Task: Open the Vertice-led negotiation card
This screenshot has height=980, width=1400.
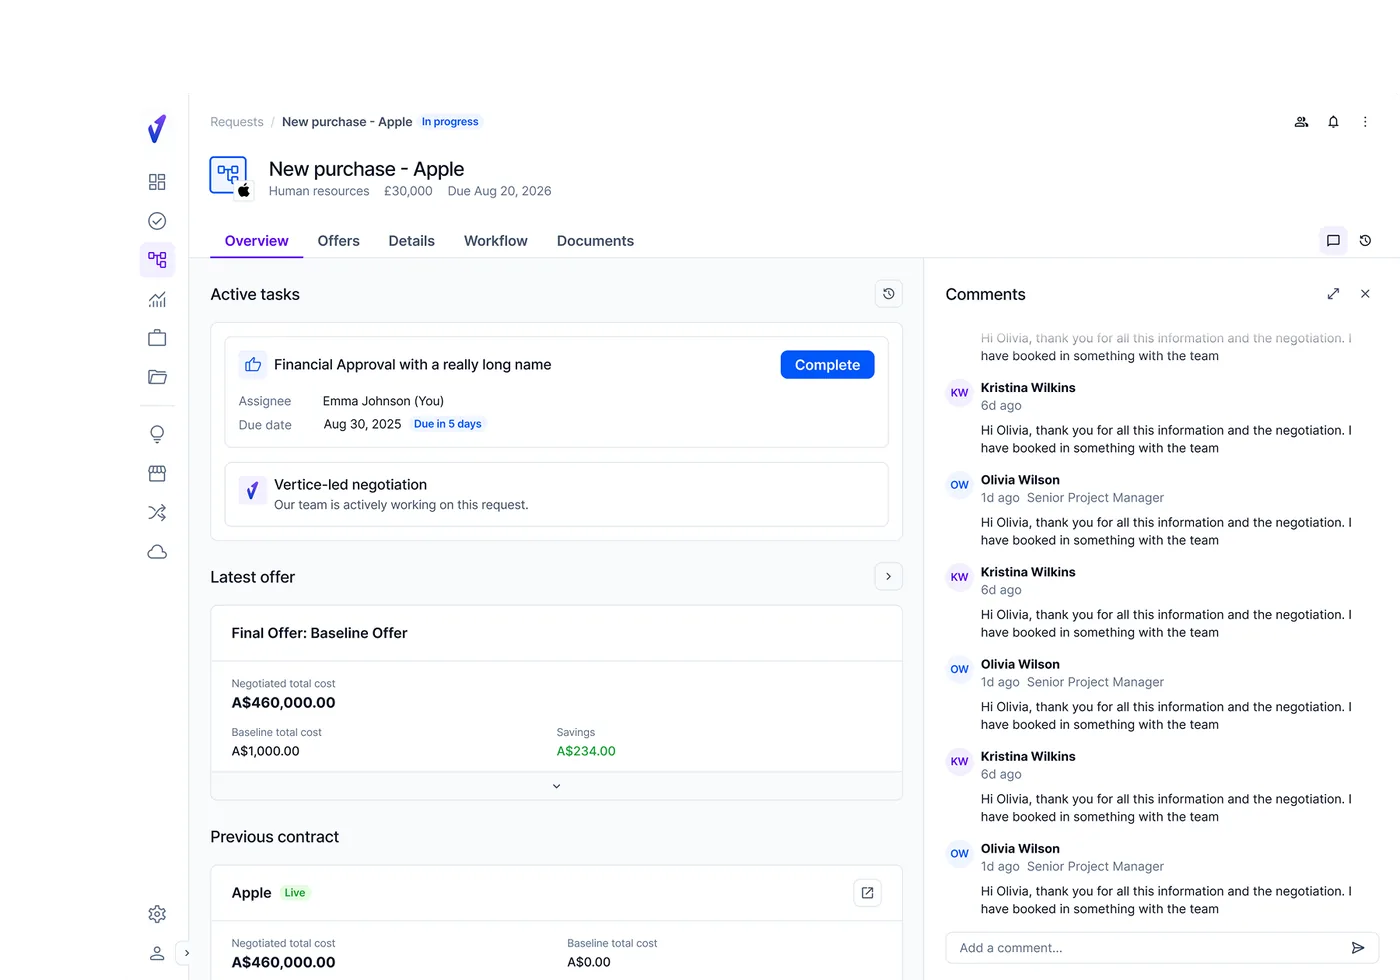Action: coord(557,494)
